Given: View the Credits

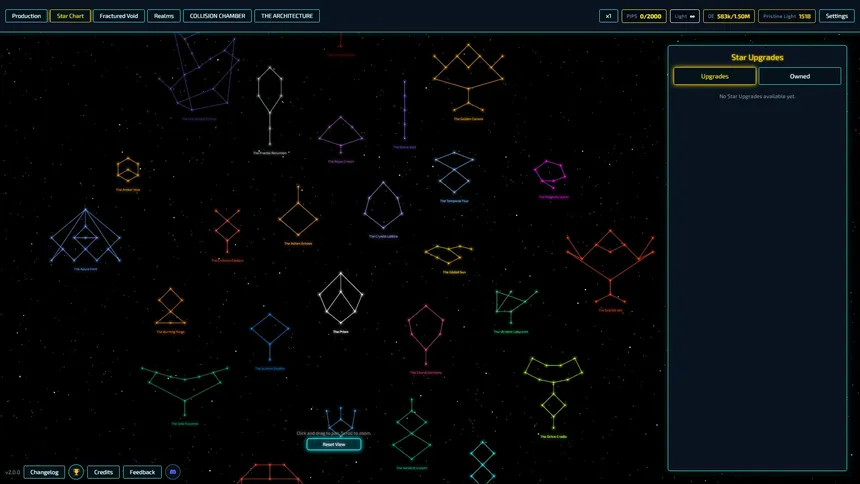Looking at the screenshot, I should point(103,472).
